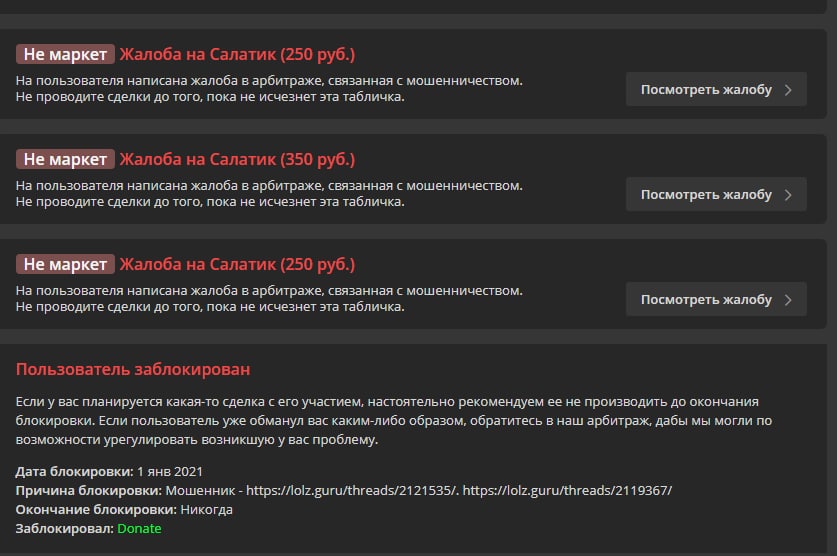This screenshot has height=556, width=837.
Task: Open the lolz.guru/threads/2121535/ link
Action: pos(351,490)
